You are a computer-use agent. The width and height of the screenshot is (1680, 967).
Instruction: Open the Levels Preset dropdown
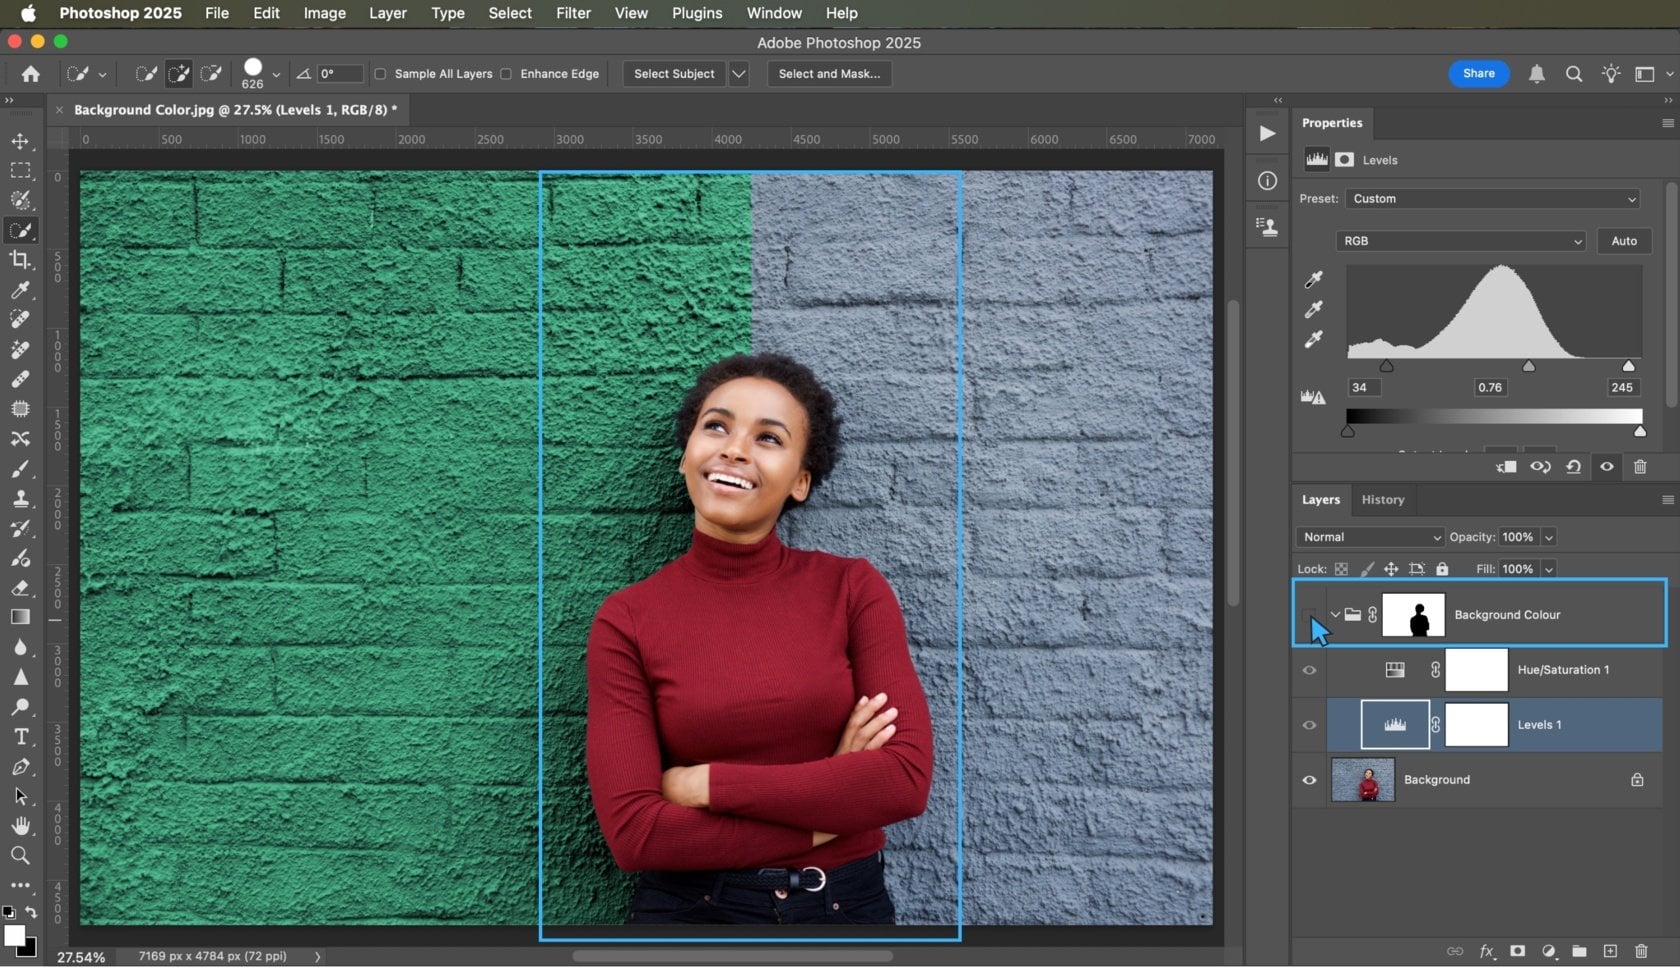(1492, 199)
